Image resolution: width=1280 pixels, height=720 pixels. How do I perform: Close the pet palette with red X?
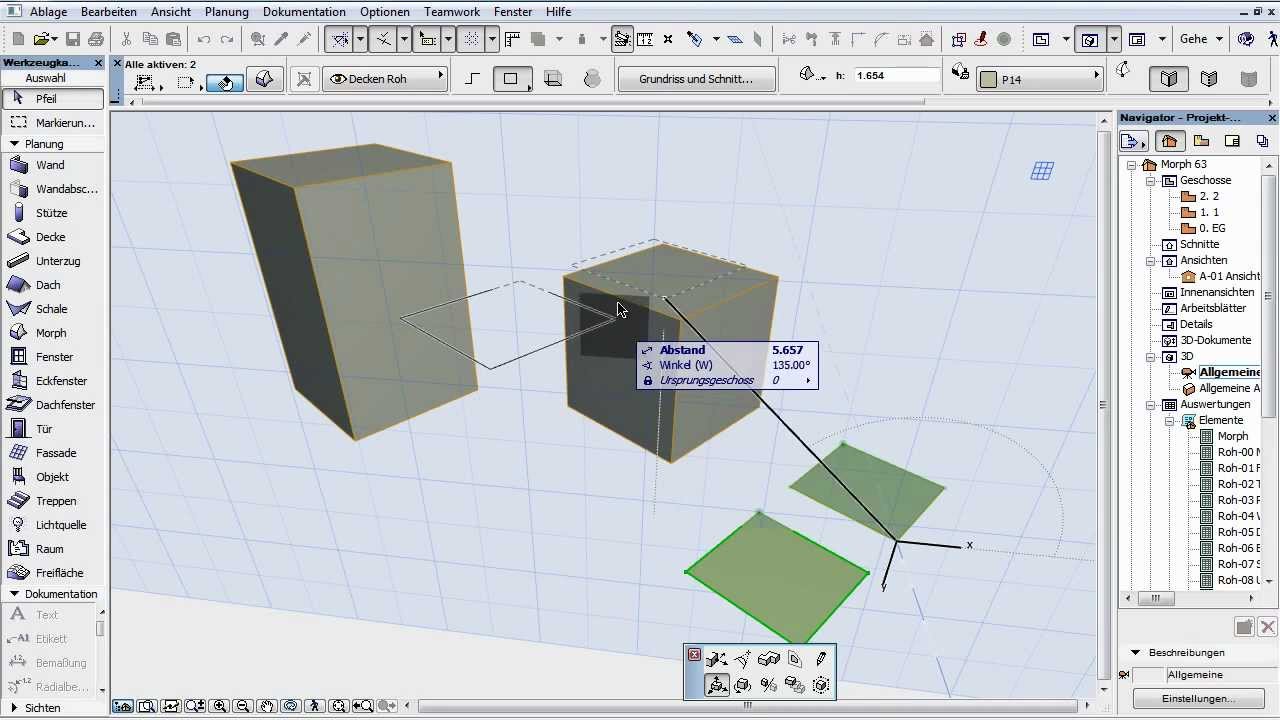(695, 654)
